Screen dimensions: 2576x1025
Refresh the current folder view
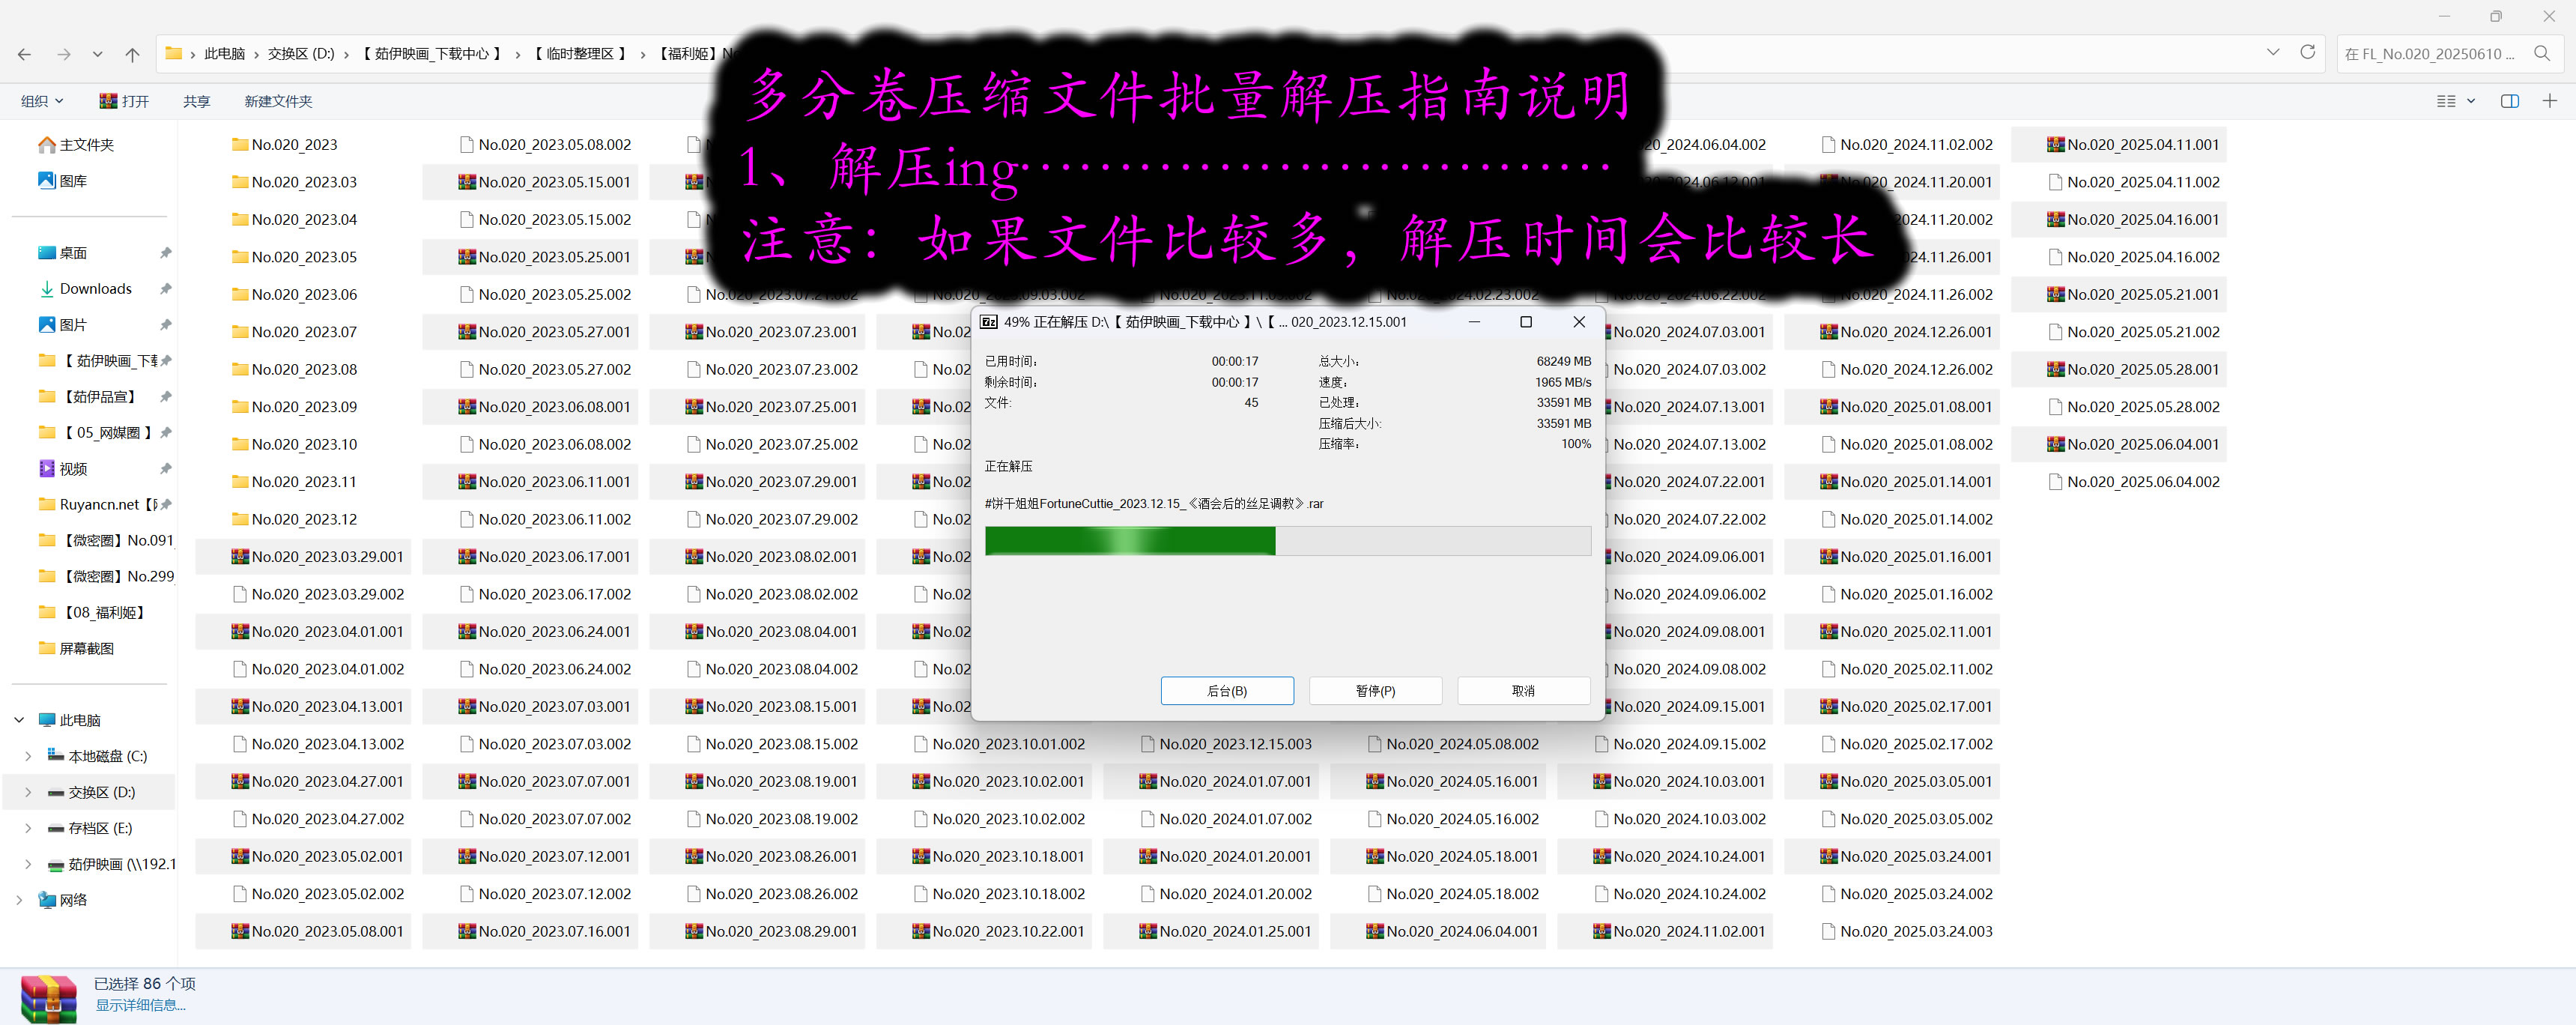(2308, 53)
